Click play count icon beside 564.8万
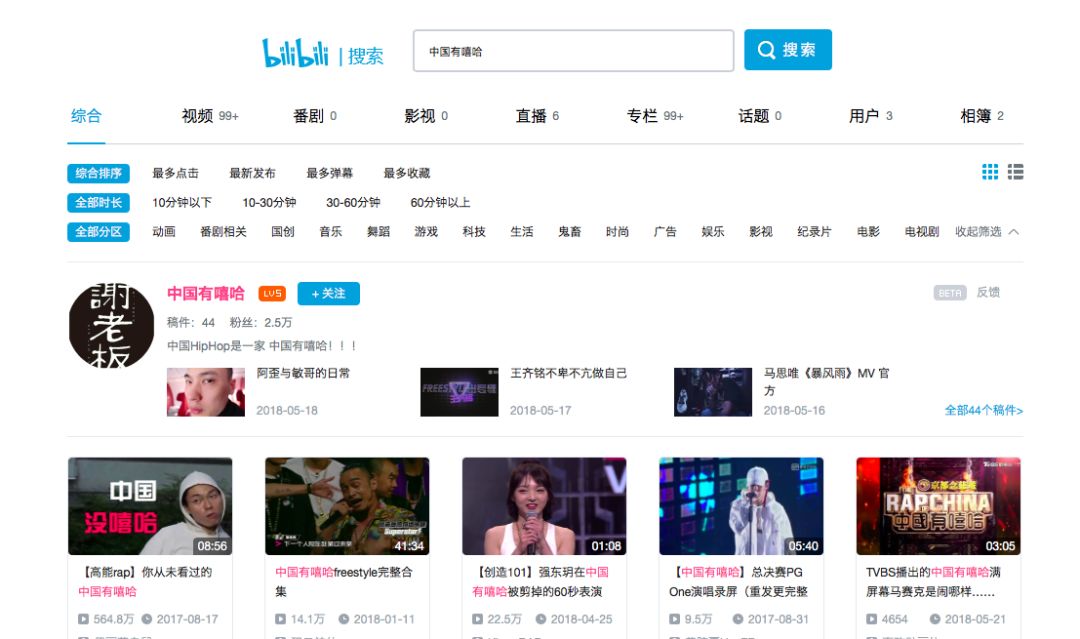This screenshot has width=1080, height=639. pos(83,619)
